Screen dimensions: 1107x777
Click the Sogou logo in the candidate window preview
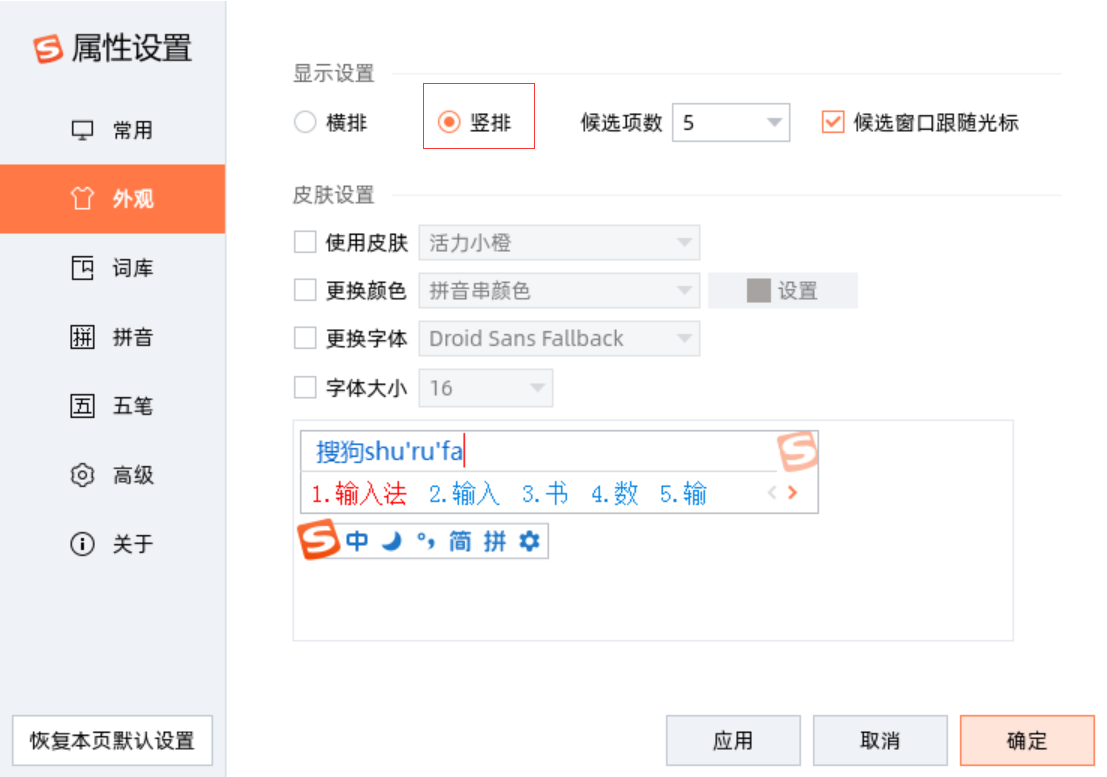click(797, 451)
